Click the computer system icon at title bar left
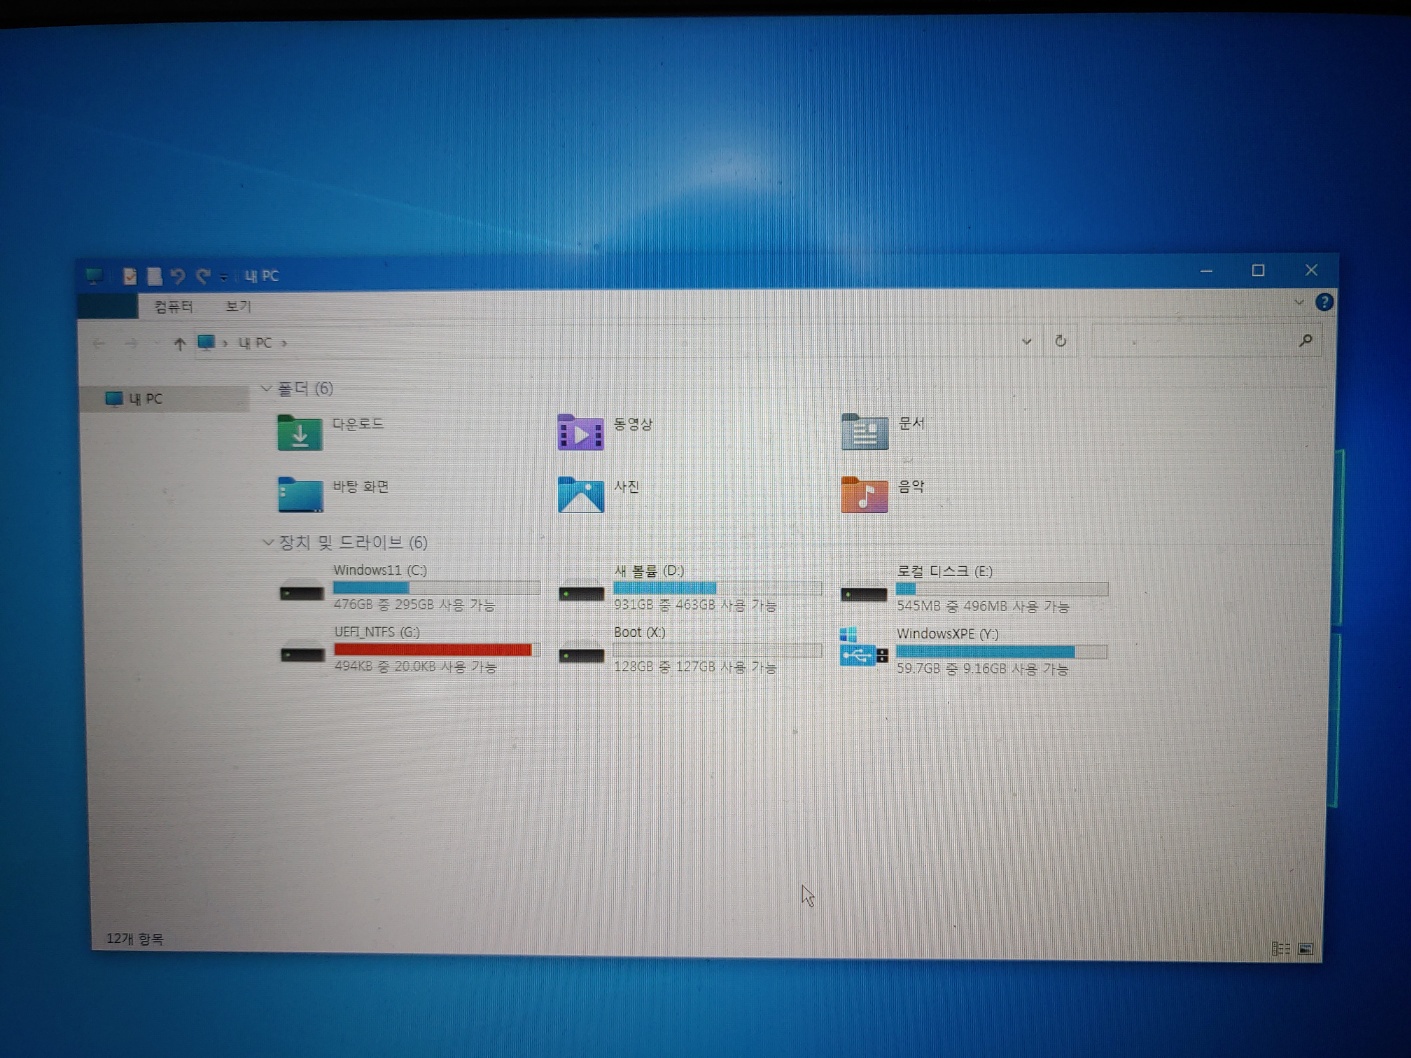This screenshot has width=1411, height=1058. (x=95, y=275)
